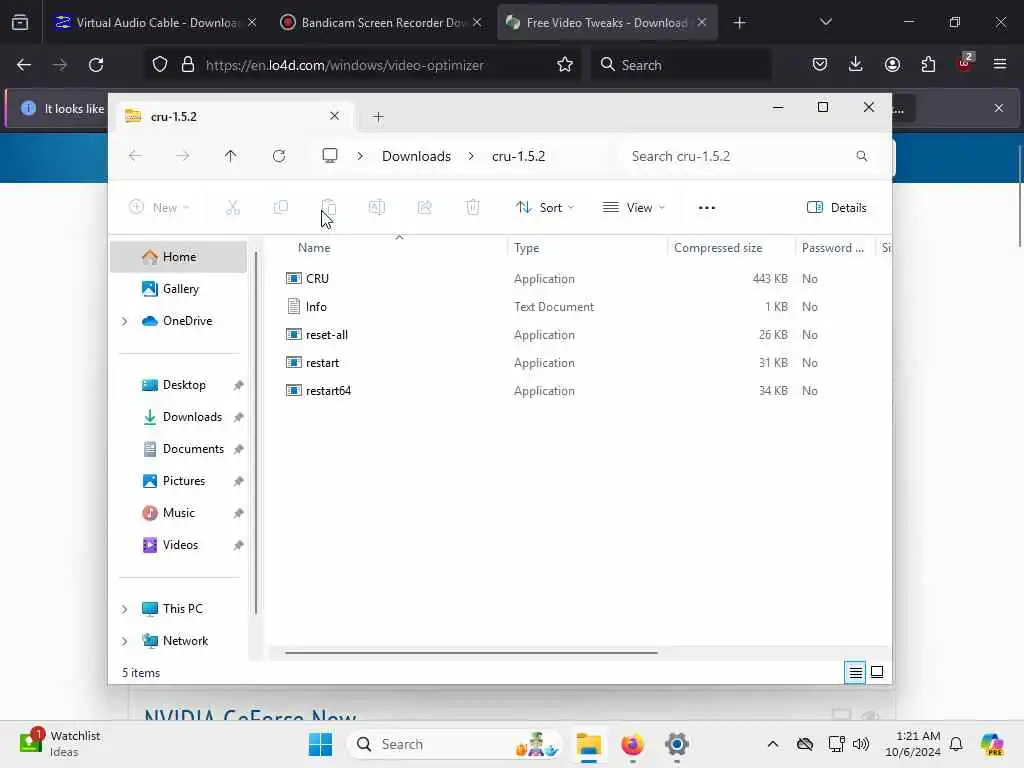Open Firefox account profile icon

click(x=892, y=65)
